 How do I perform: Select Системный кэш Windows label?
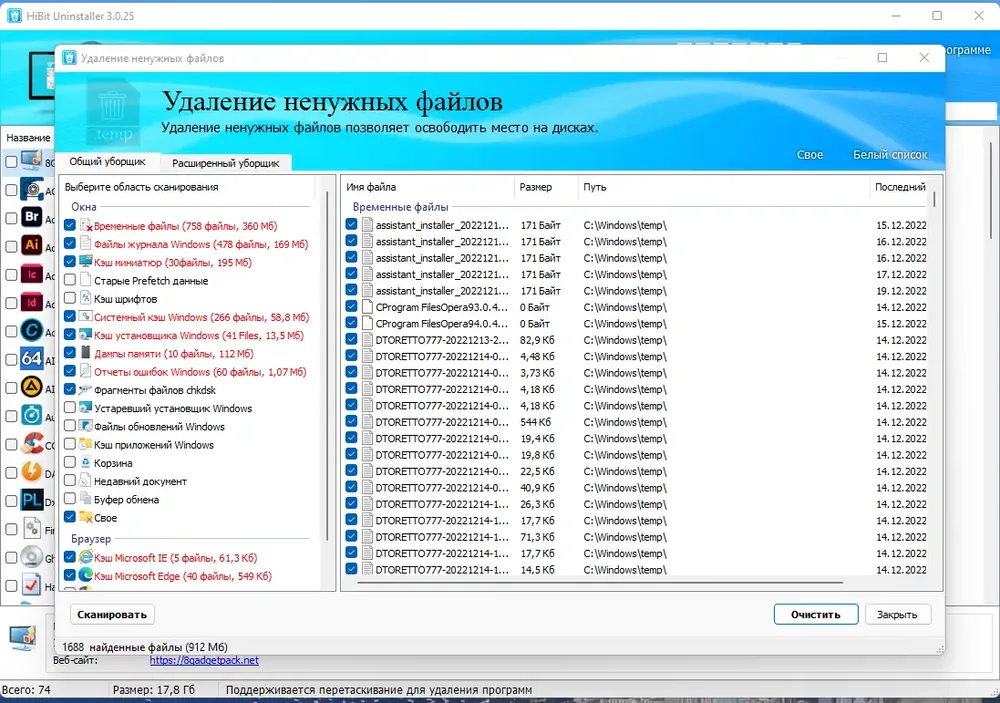pyautogui.click(x=202, y=317)
